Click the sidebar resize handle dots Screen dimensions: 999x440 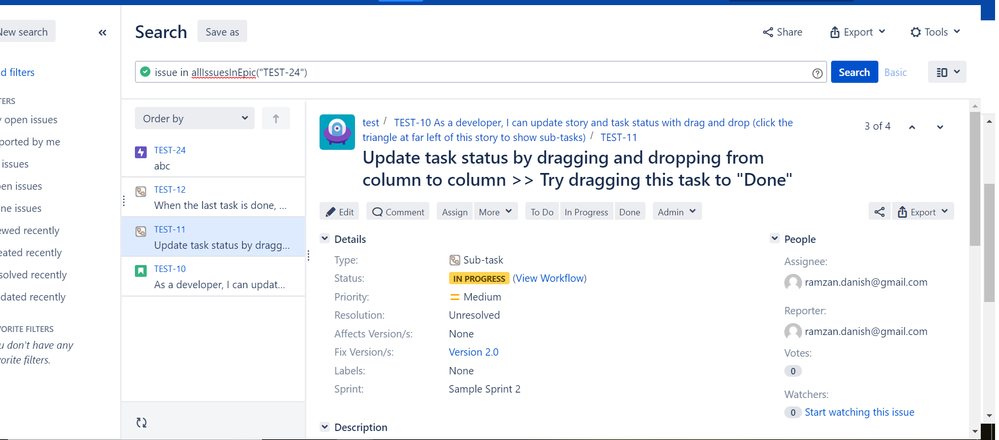124,201
